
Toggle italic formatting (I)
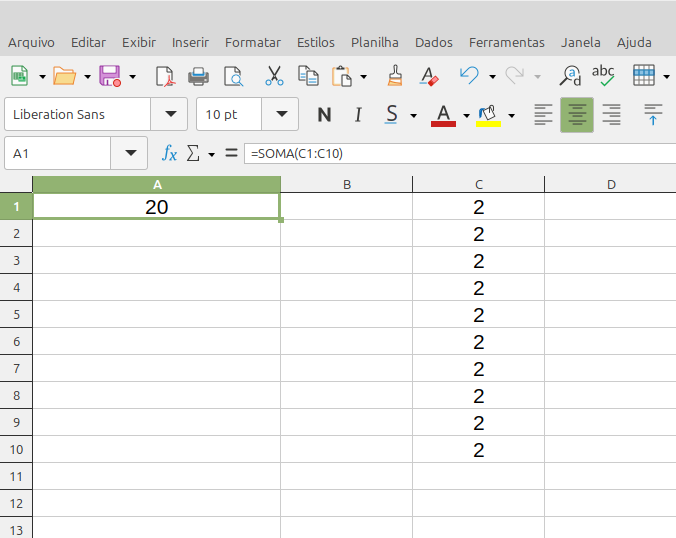(x=357, y=115)
